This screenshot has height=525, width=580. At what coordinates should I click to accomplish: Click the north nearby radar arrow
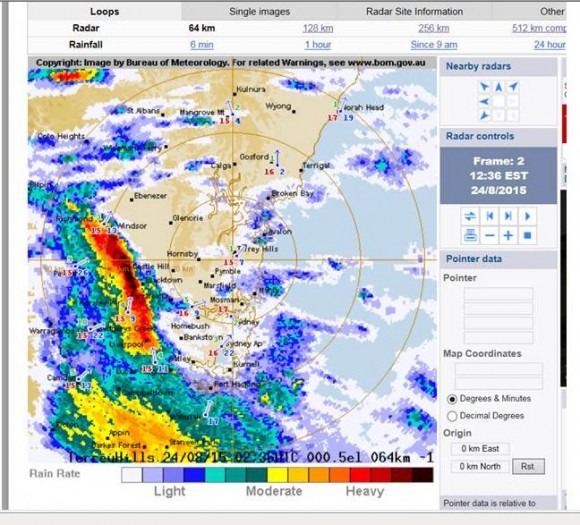499,87
